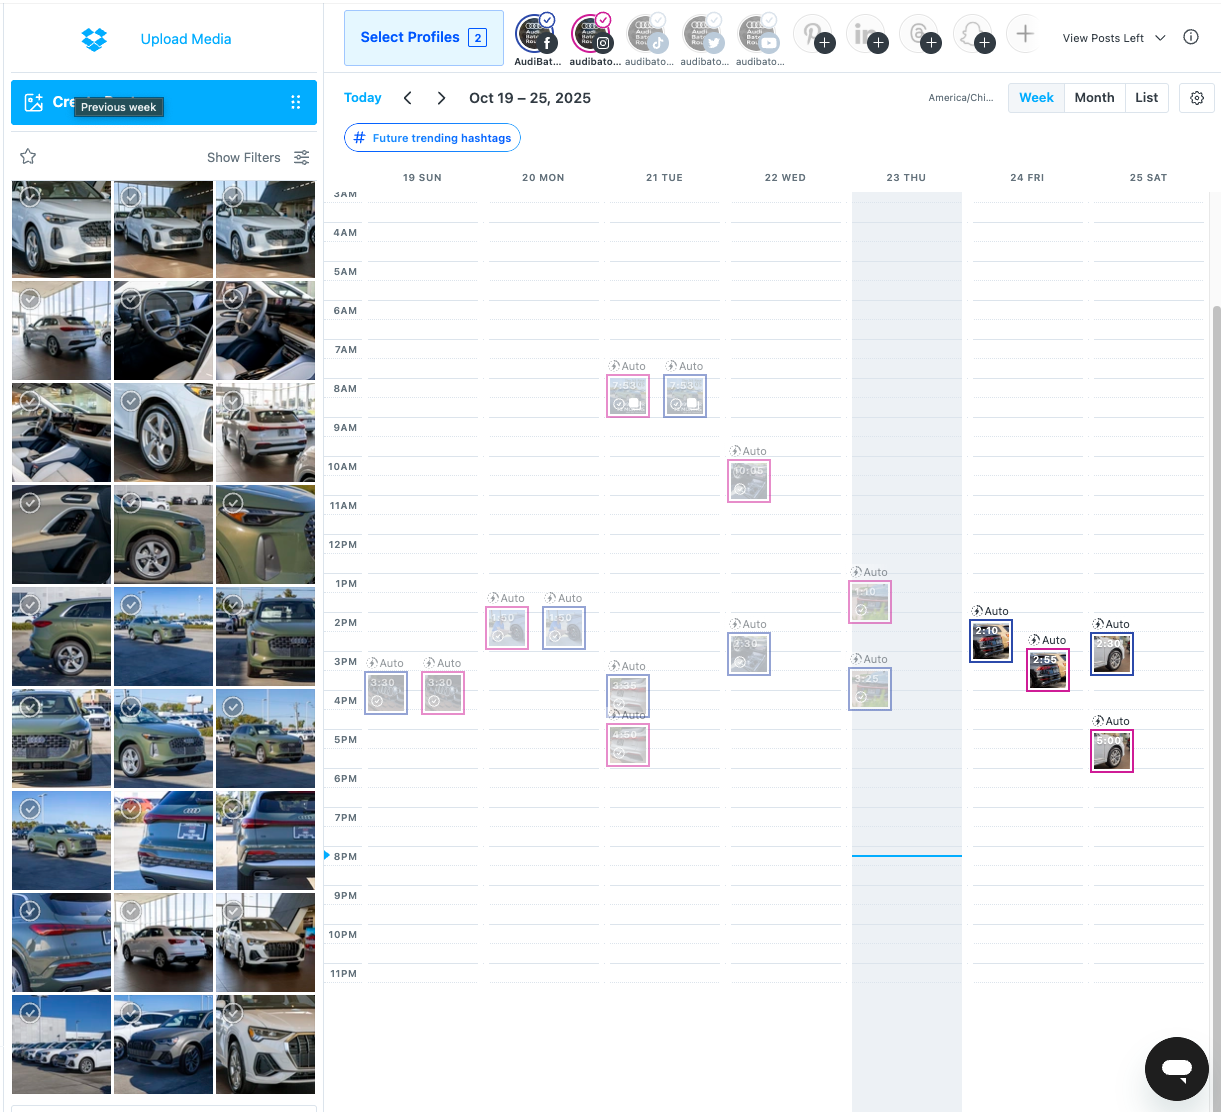The width and height of the screenshot is (1221, 1112).
Task: Open the Wednesday 10:05 posted item
Action: tap(749, 481)
